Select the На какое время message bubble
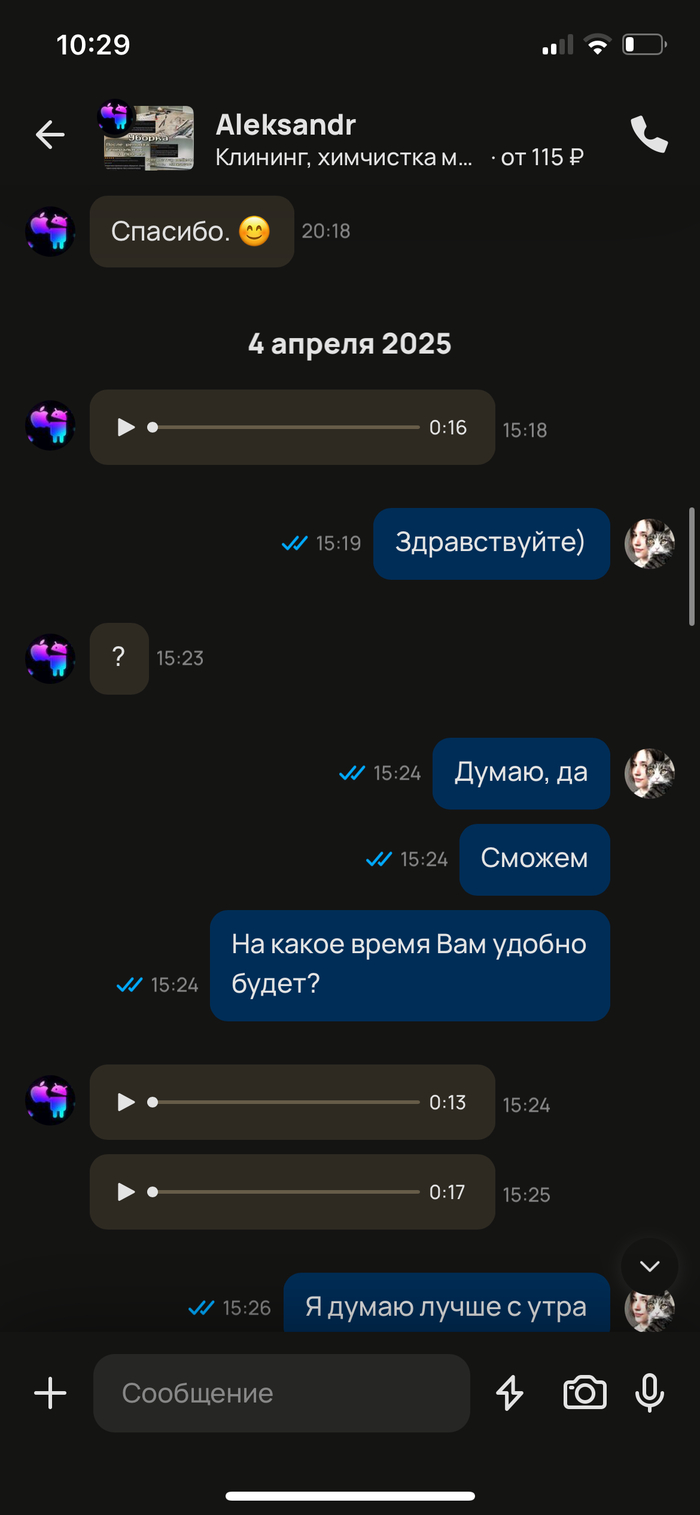This screenshot has height=1515, width=700. pos(410,965)
